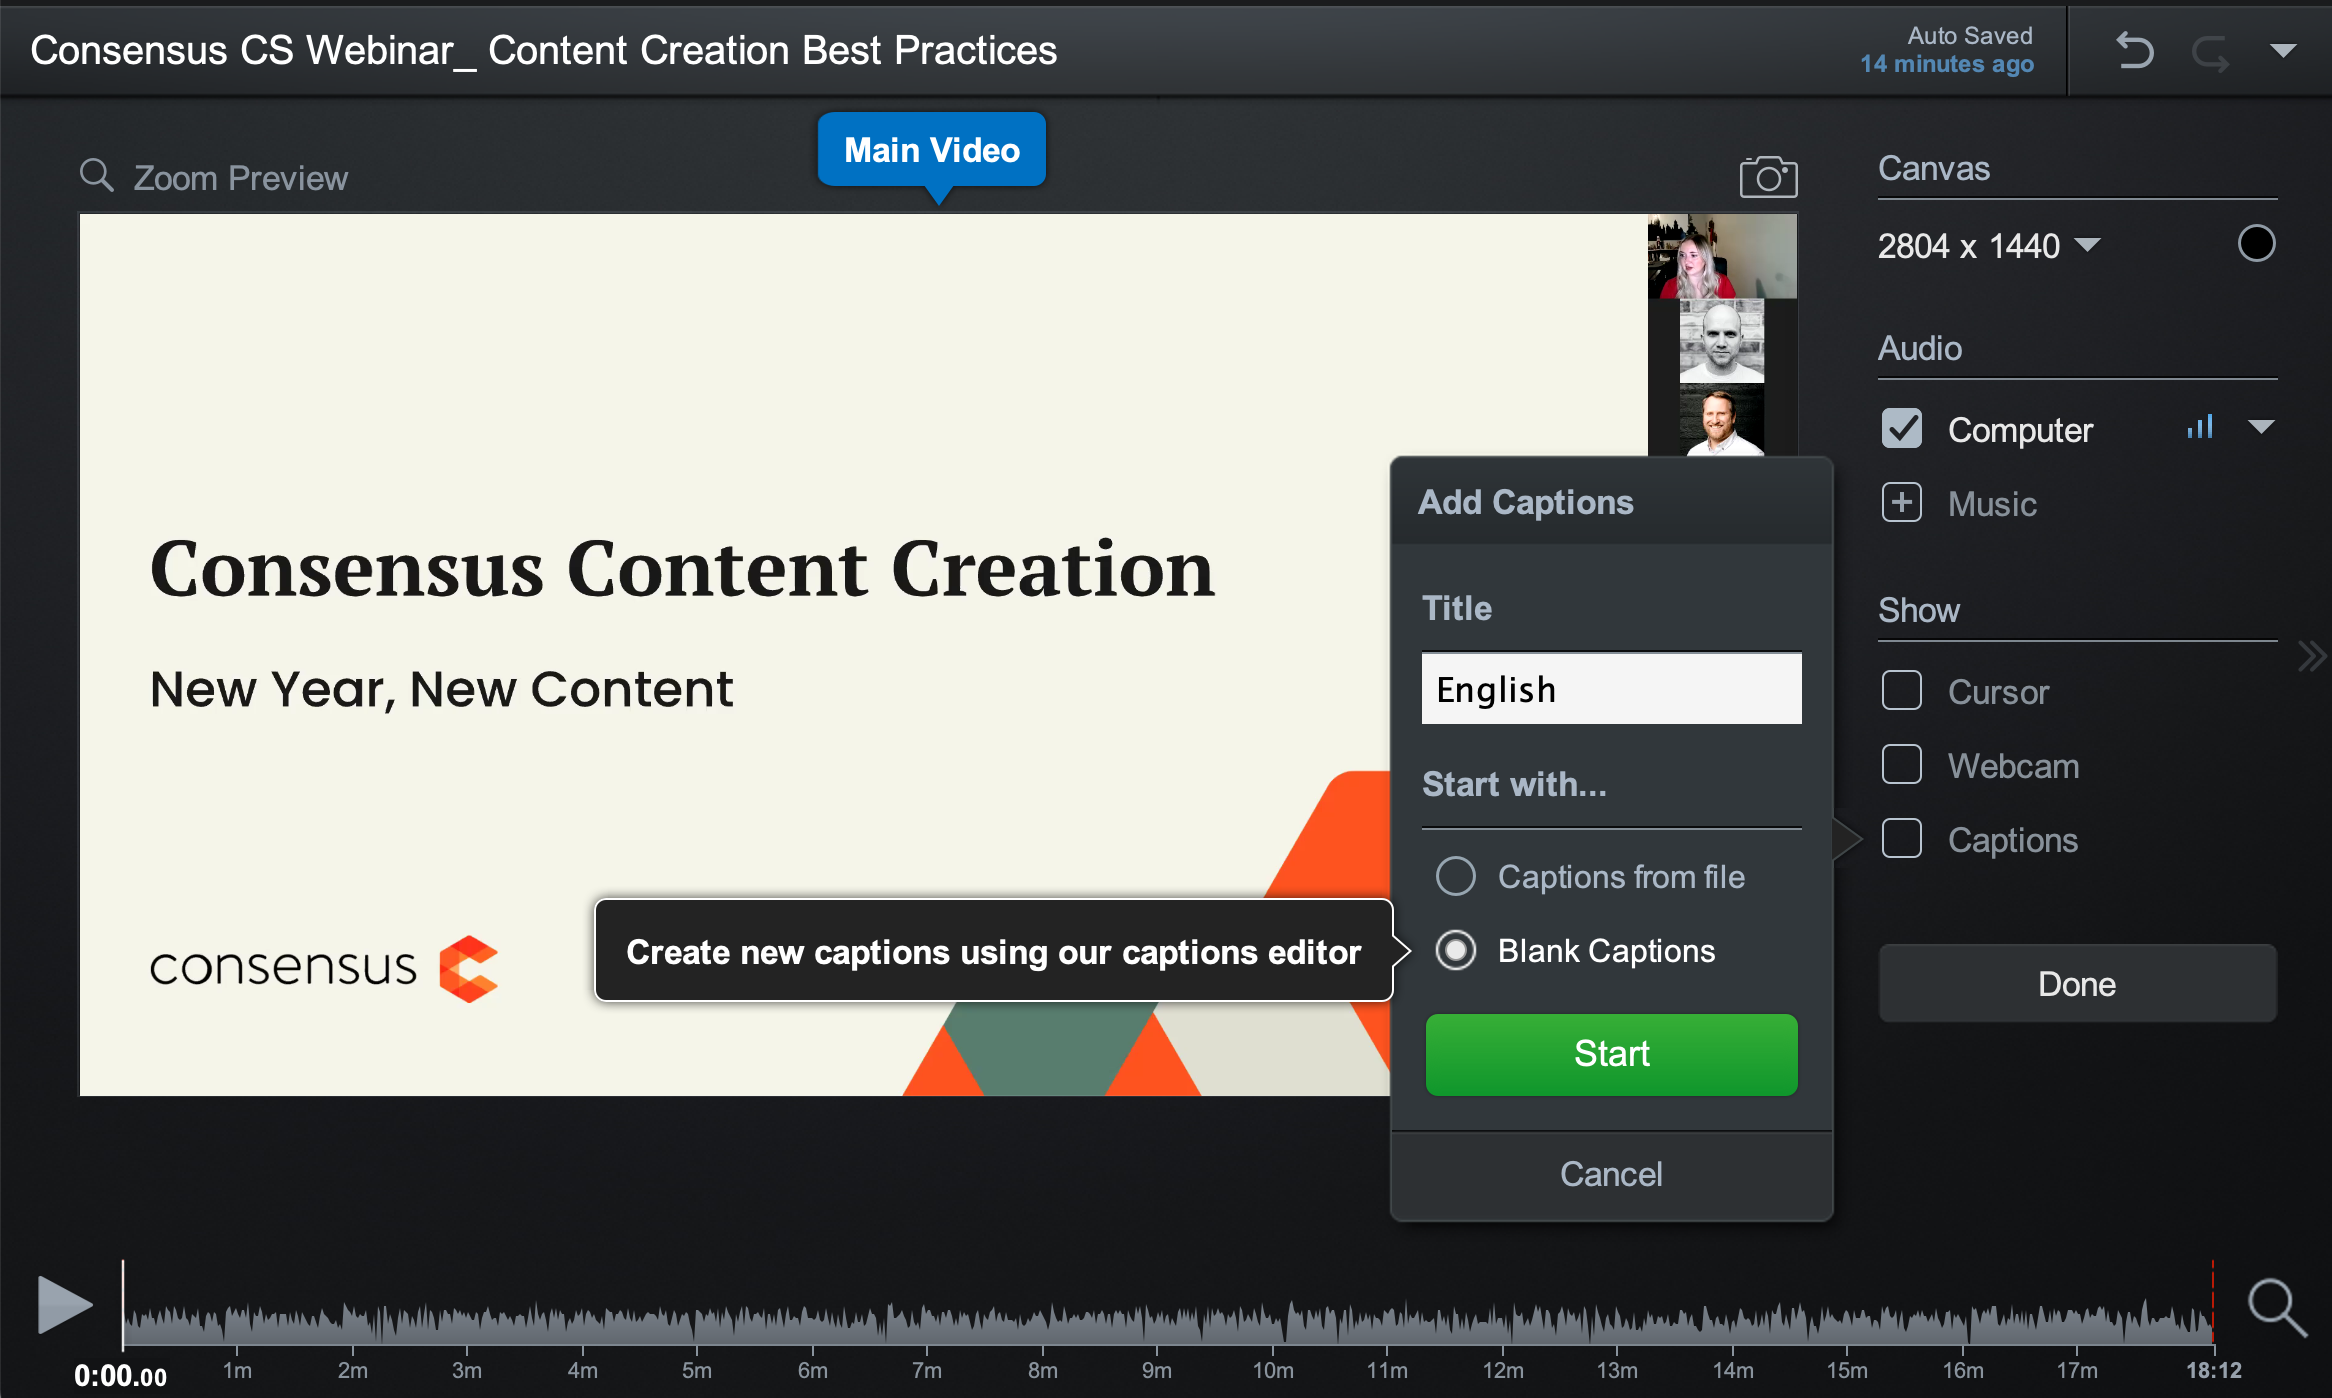Click the playhead at the timeline start
Image resolution: width=2332 pixels, height=1398 pixels.
(123, 1305)
